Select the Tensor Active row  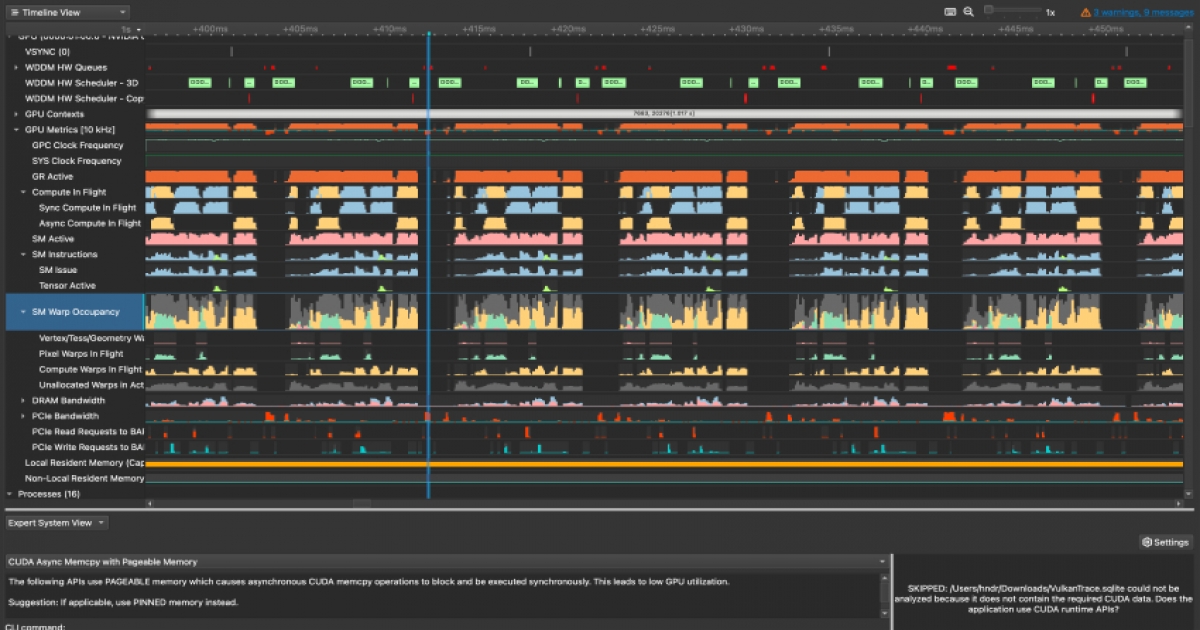pos(67,285)
